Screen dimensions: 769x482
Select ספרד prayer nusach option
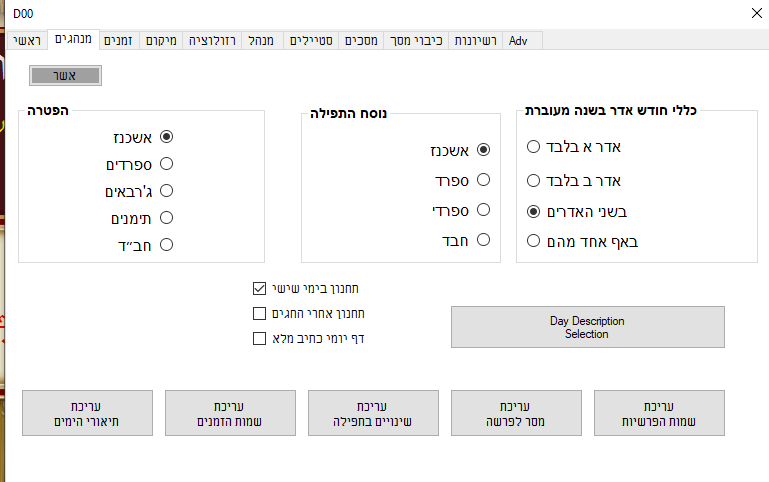[x=483, y=180]
